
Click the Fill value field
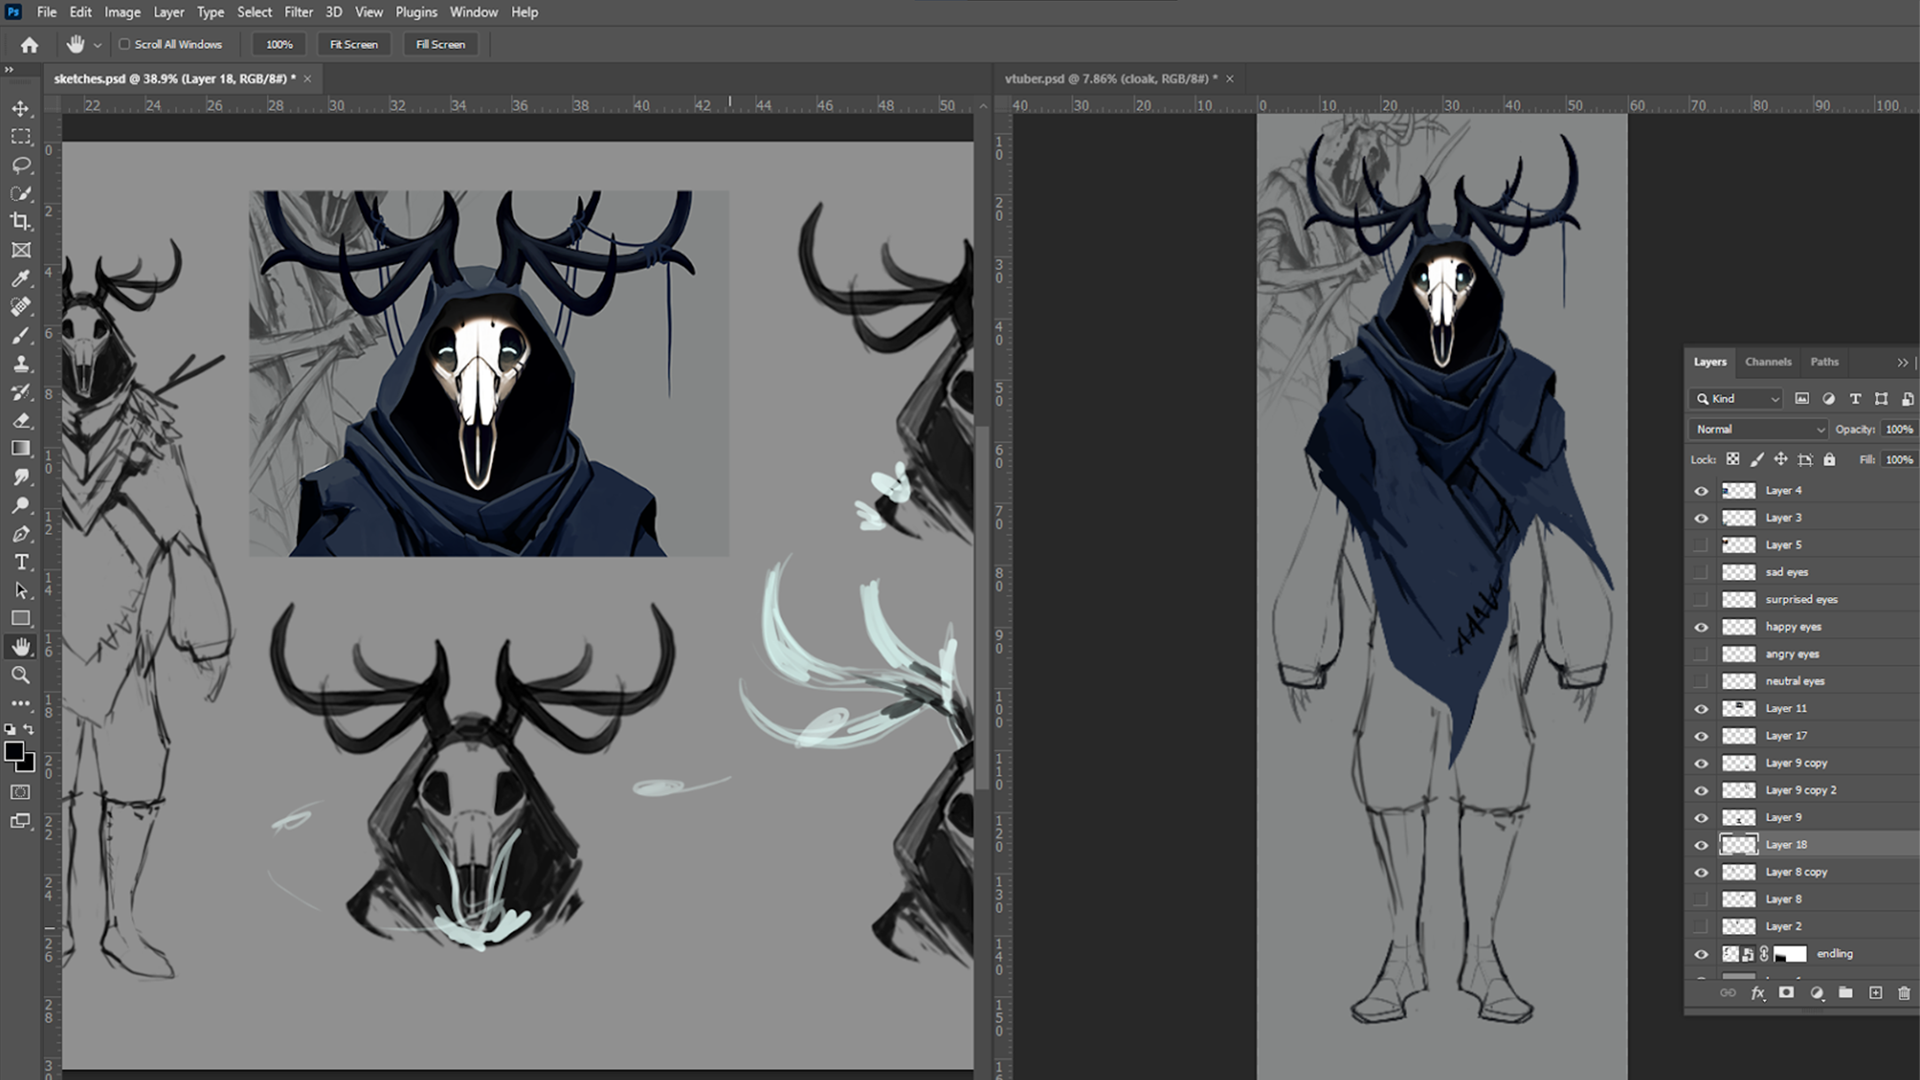[1898, 460]
